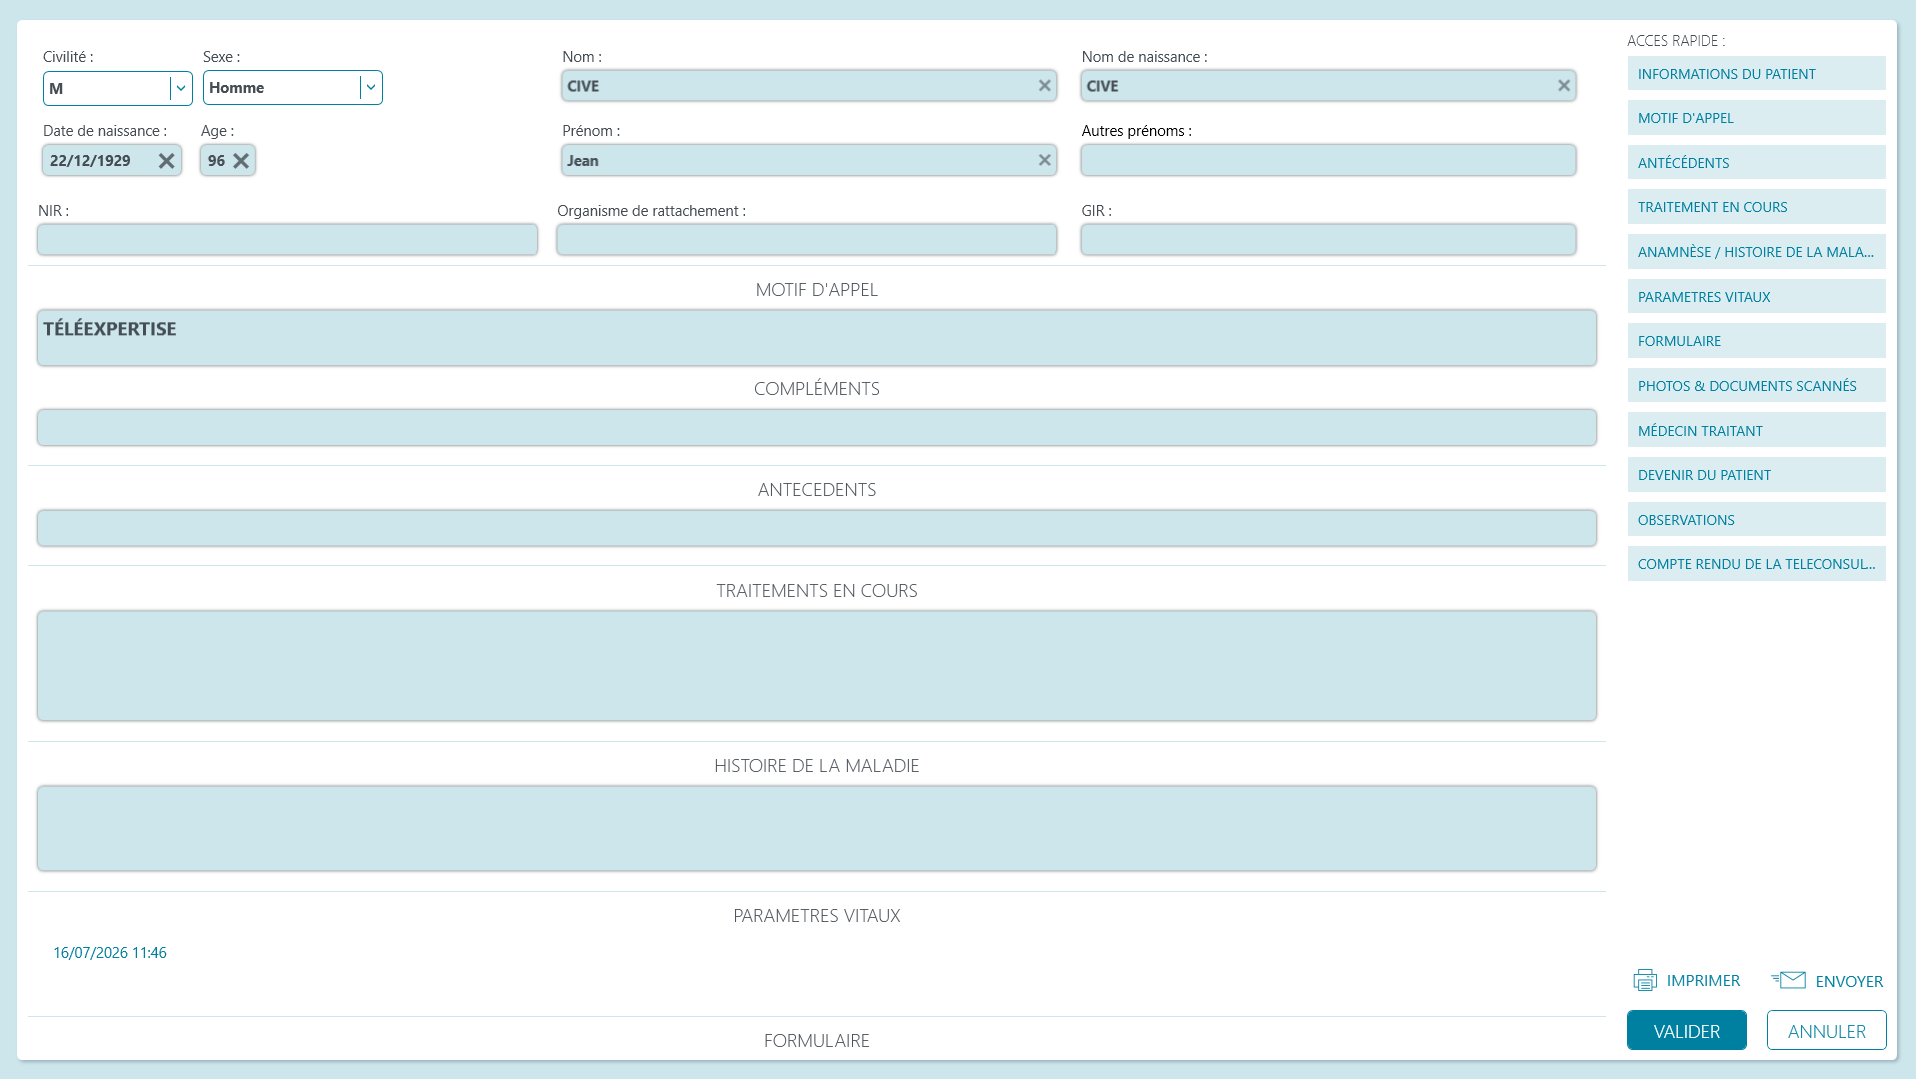This screenshot has width=1916, height=1079.
Task: Go to FORMULAIRE quick access item
Action: pos(1756,341)
